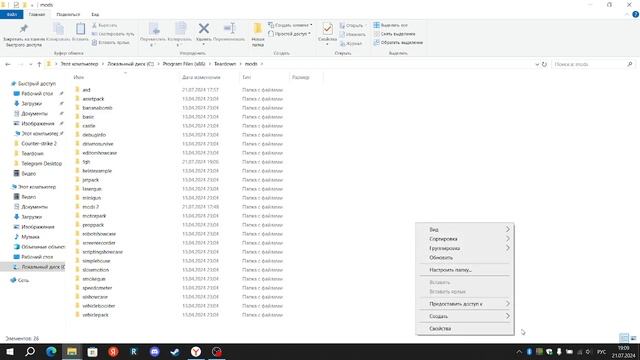Open address bar previous locations dropdown
640x360 pixels.
[537, 64]
